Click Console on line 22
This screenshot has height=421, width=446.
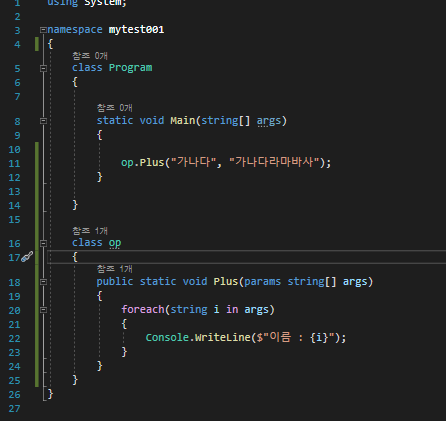[x=167, y=337]
